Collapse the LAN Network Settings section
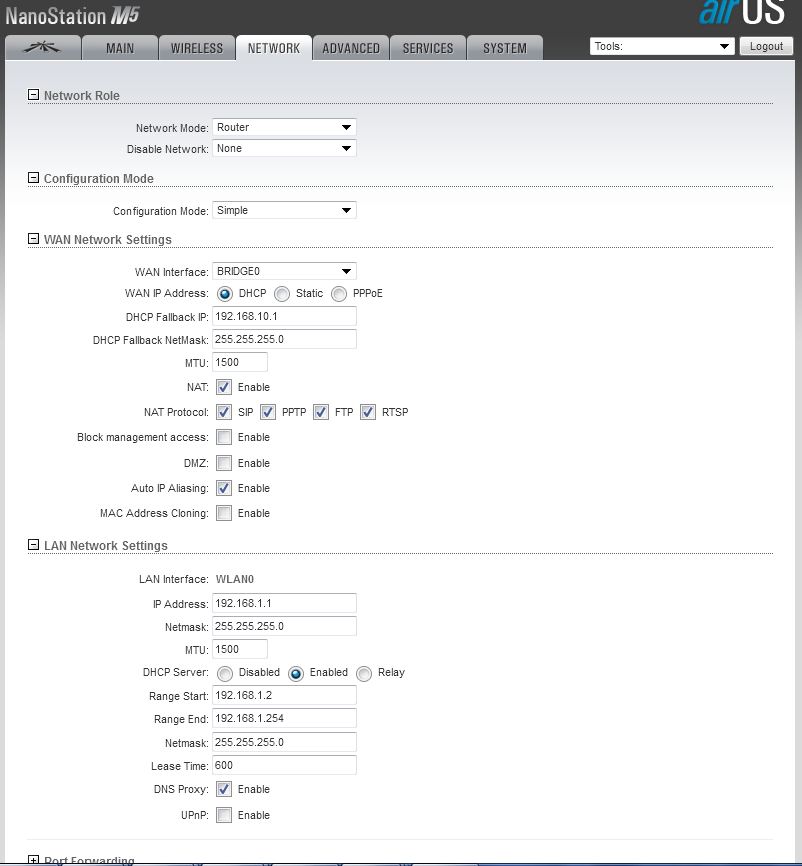The width and height of the screenshot is (802, 866). pyautogui.click(x=33, y=545)
